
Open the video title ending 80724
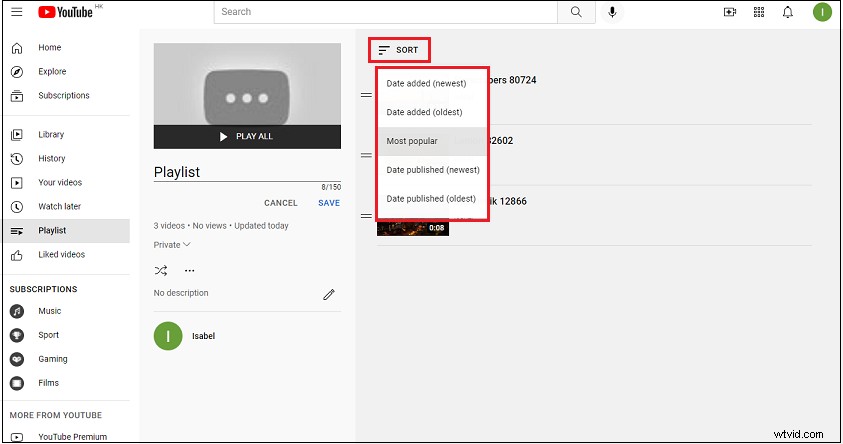point(512,80)
